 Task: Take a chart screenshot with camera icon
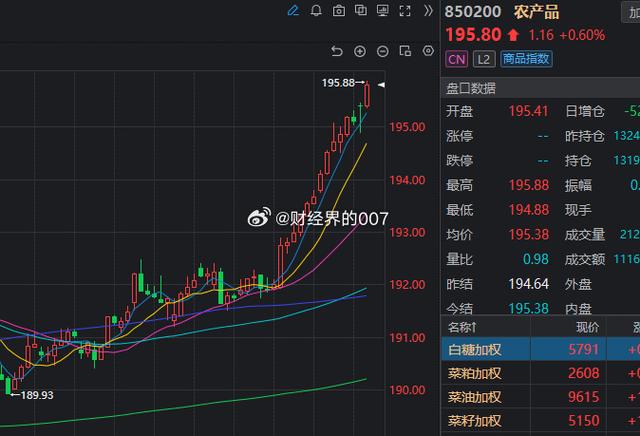point(339,11)
